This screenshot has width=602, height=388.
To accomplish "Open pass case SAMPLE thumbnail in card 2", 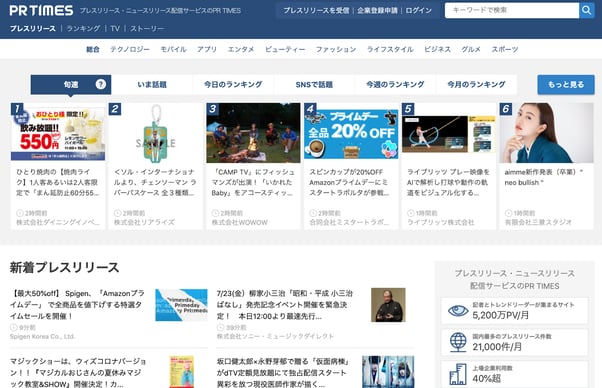I will click(x=155, y=133).
